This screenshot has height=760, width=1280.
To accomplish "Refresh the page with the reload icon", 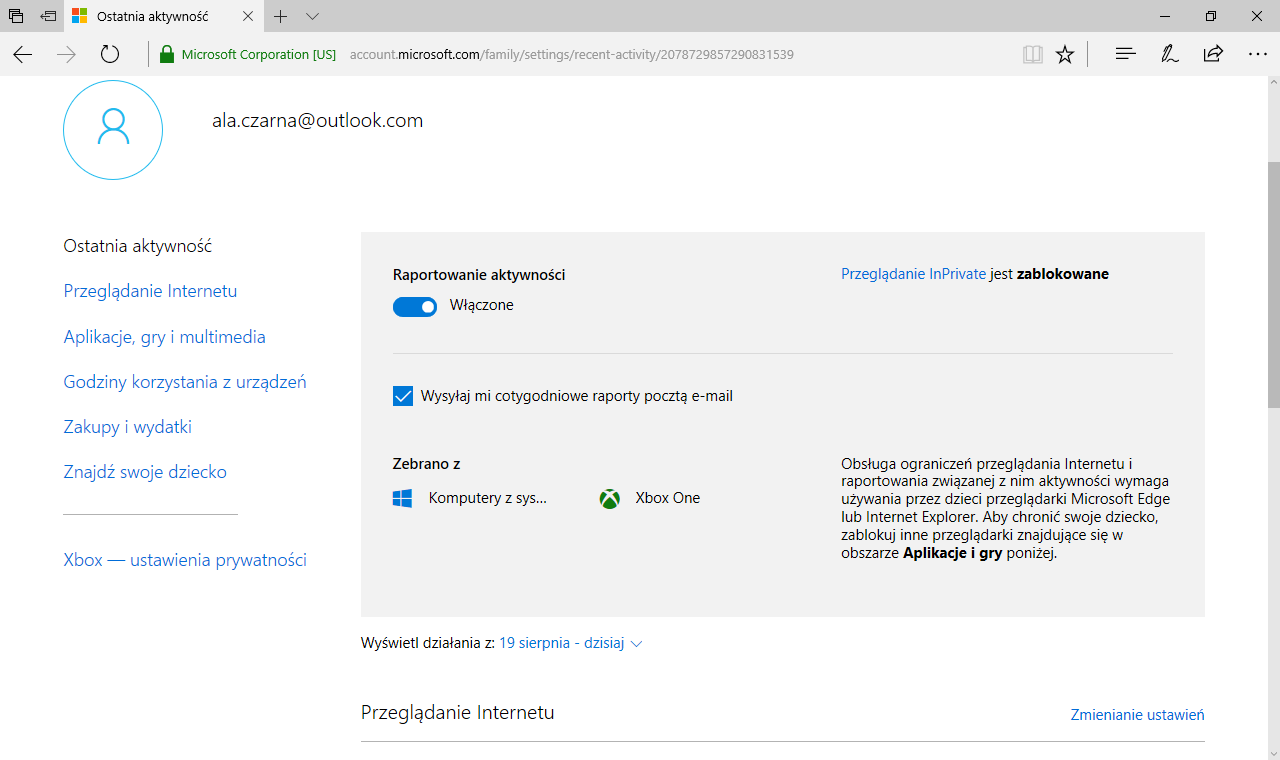I will pos(110,55).
